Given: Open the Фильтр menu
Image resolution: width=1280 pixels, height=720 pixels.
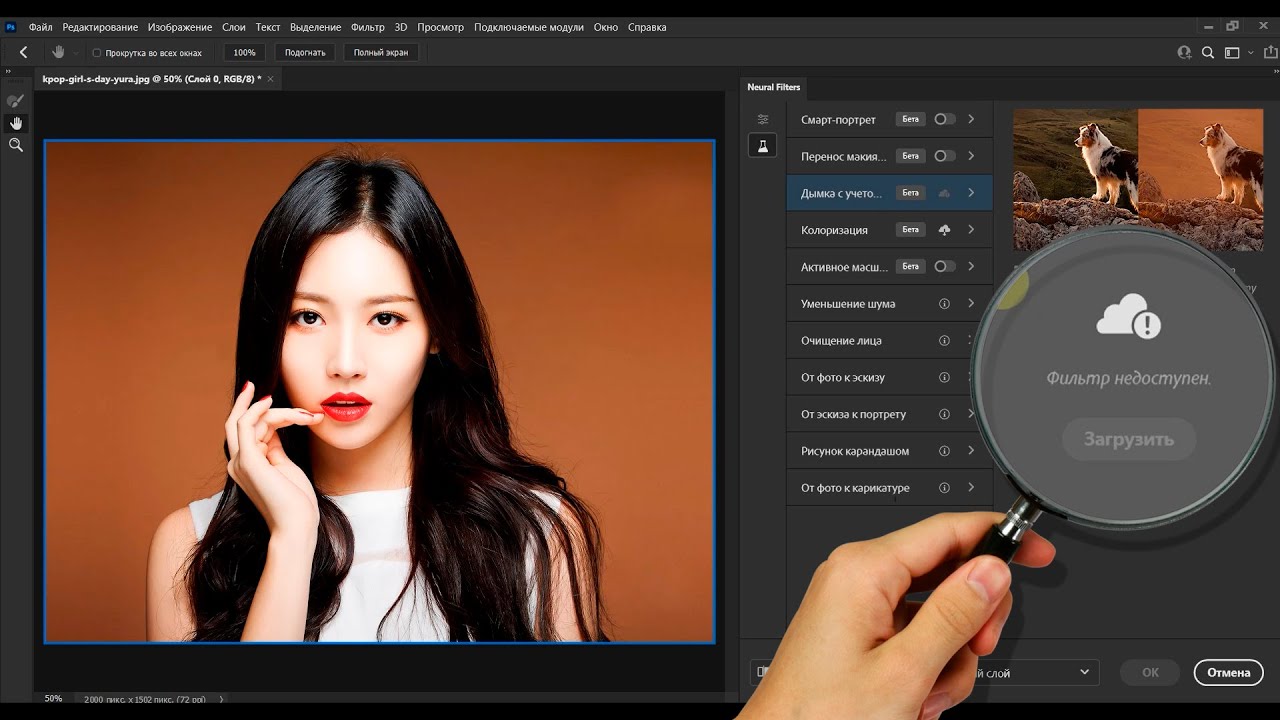Looking at the screenshot, I should click(368, 27).
